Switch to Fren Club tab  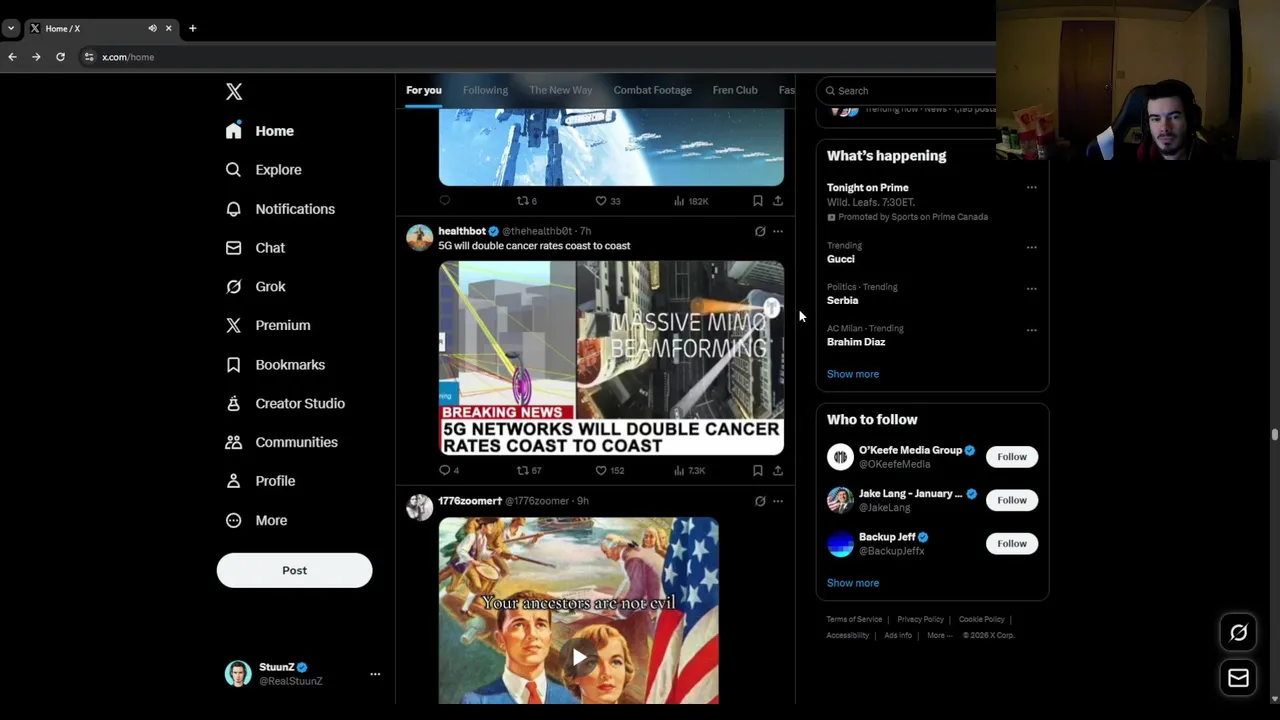tap(735, 90)
